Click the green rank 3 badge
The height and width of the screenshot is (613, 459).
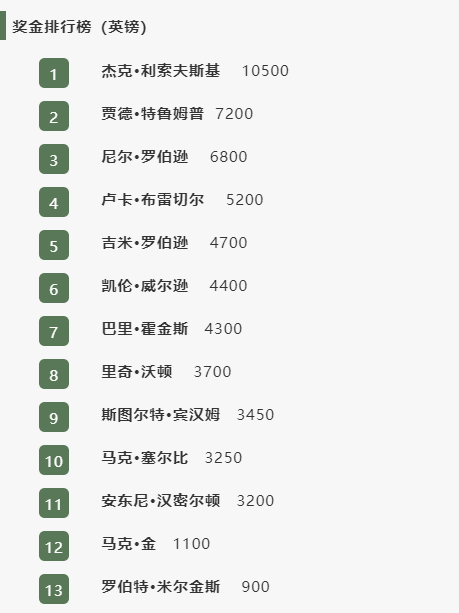(54, 159)
